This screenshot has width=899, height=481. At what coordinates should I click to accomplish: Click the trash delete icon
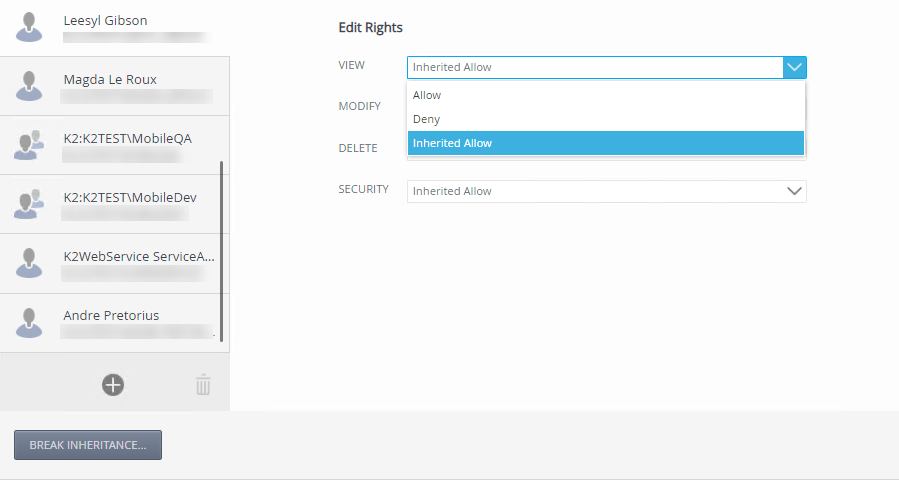coord(203,384)
